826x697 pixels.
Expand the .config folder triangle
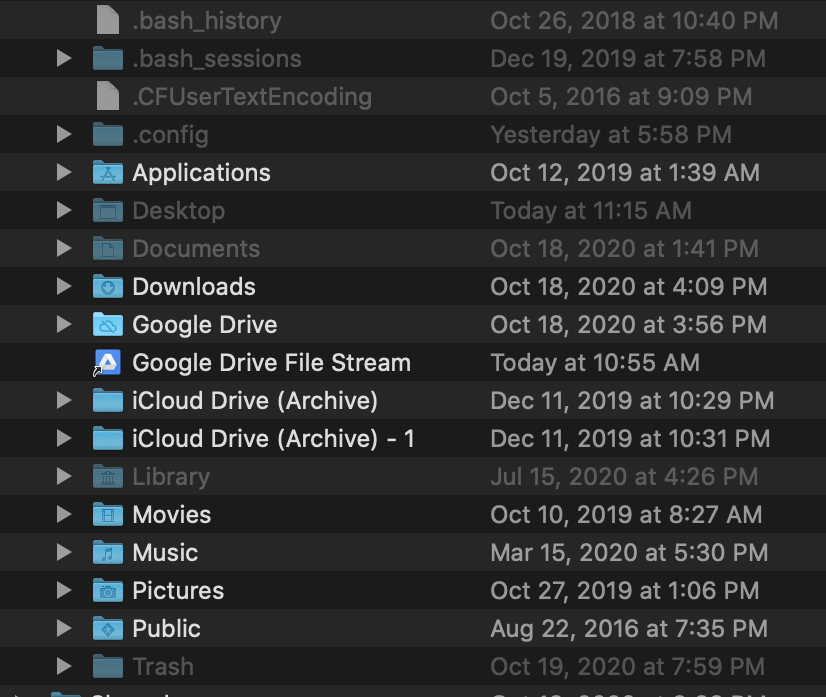64,134
